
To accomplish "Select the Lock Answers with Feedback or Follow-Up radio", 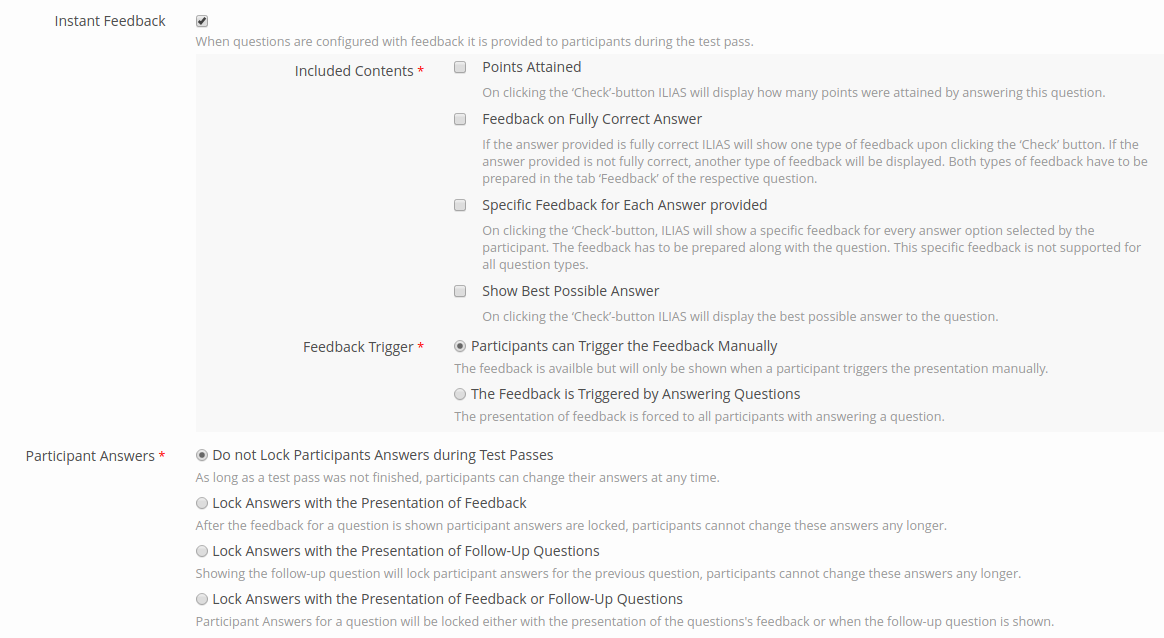I will (x=202, y=599).
